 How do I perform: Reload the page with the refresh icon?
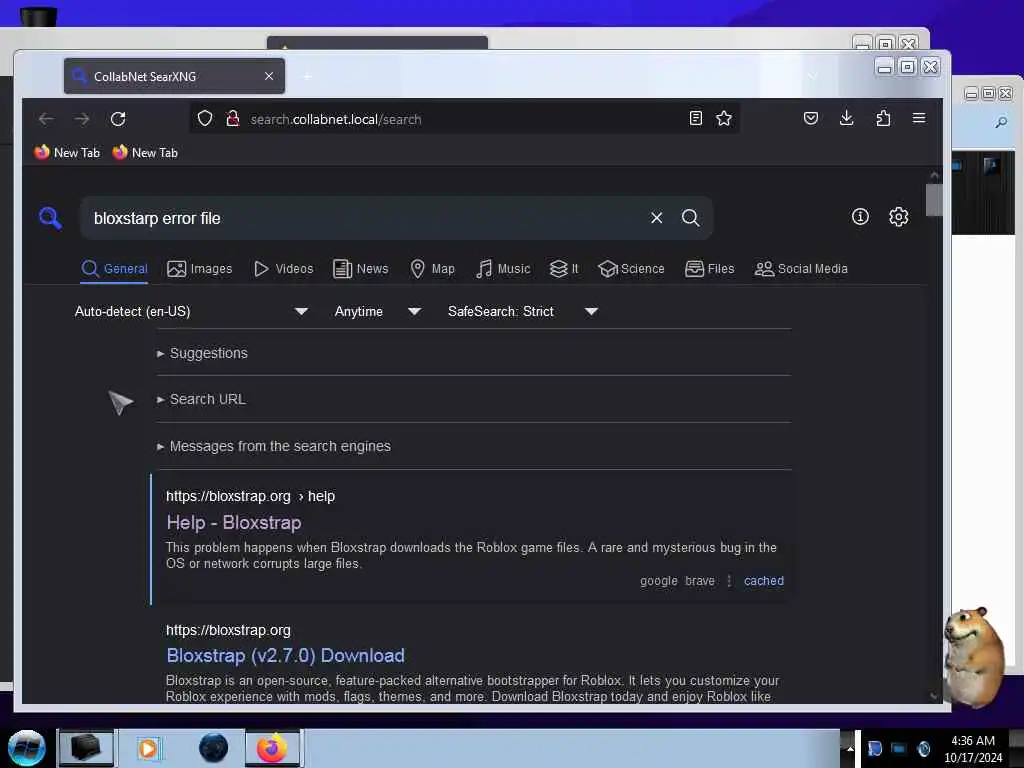[x=118, y=119]
